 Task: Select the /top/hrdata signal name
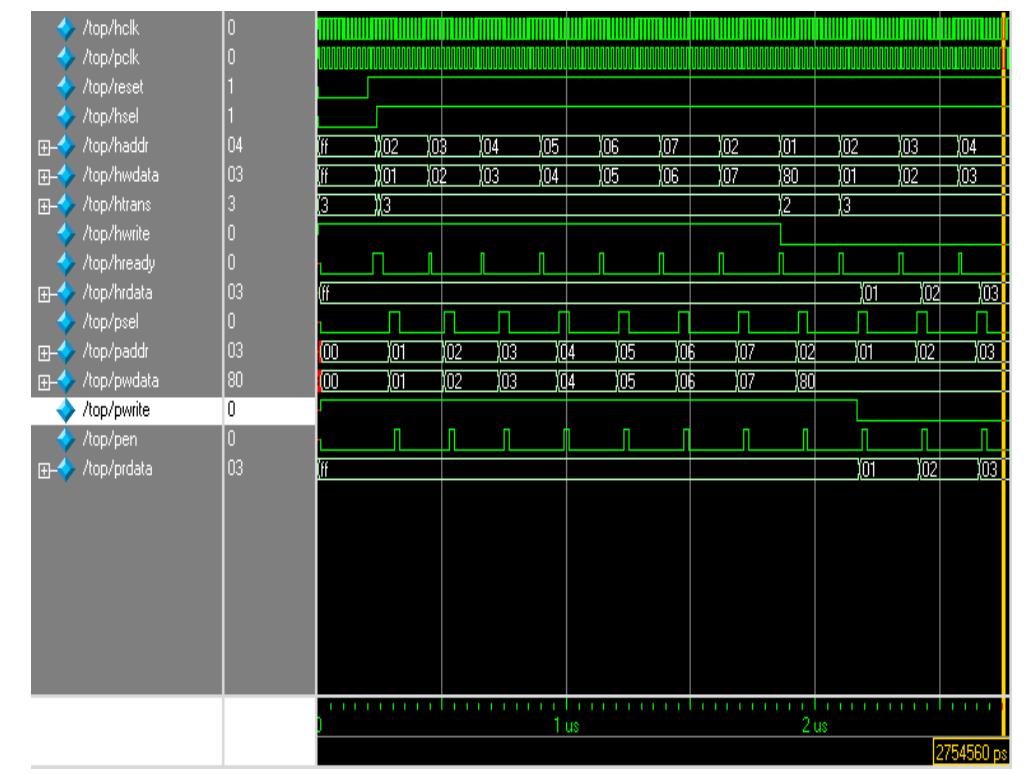(117, 293)
